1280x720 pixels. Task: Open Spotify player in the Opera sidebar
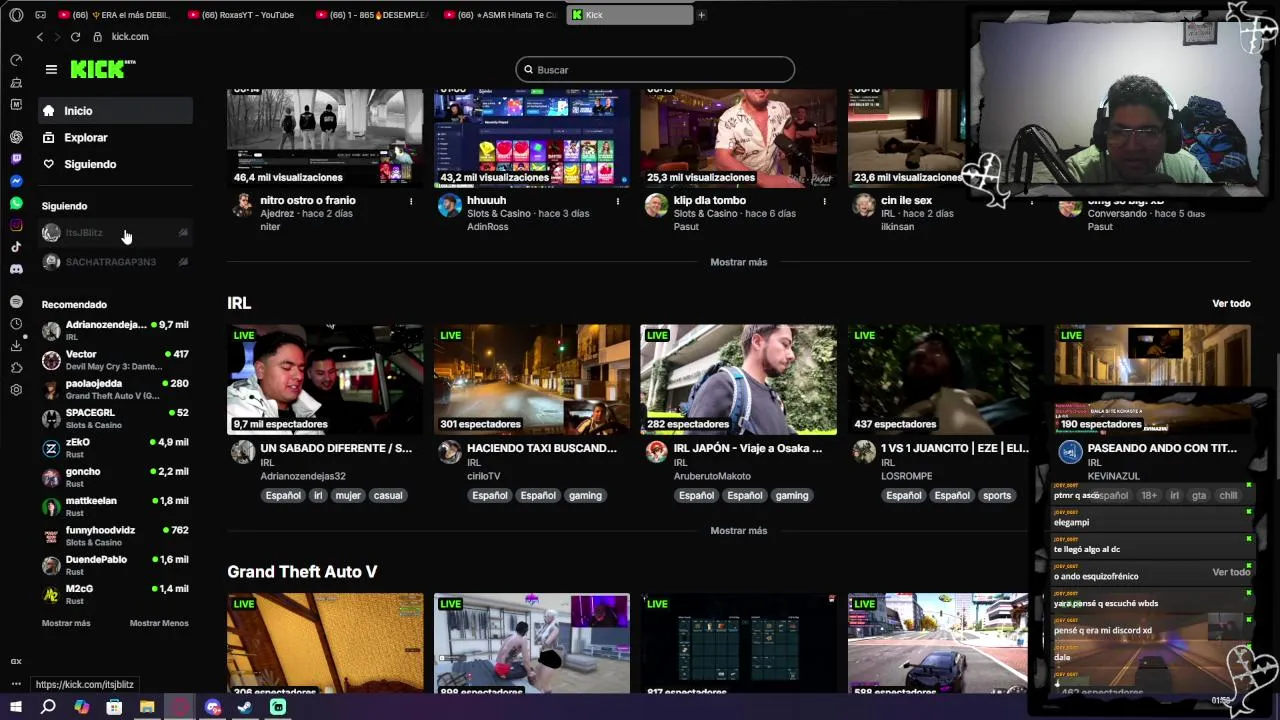click(16, 301)
